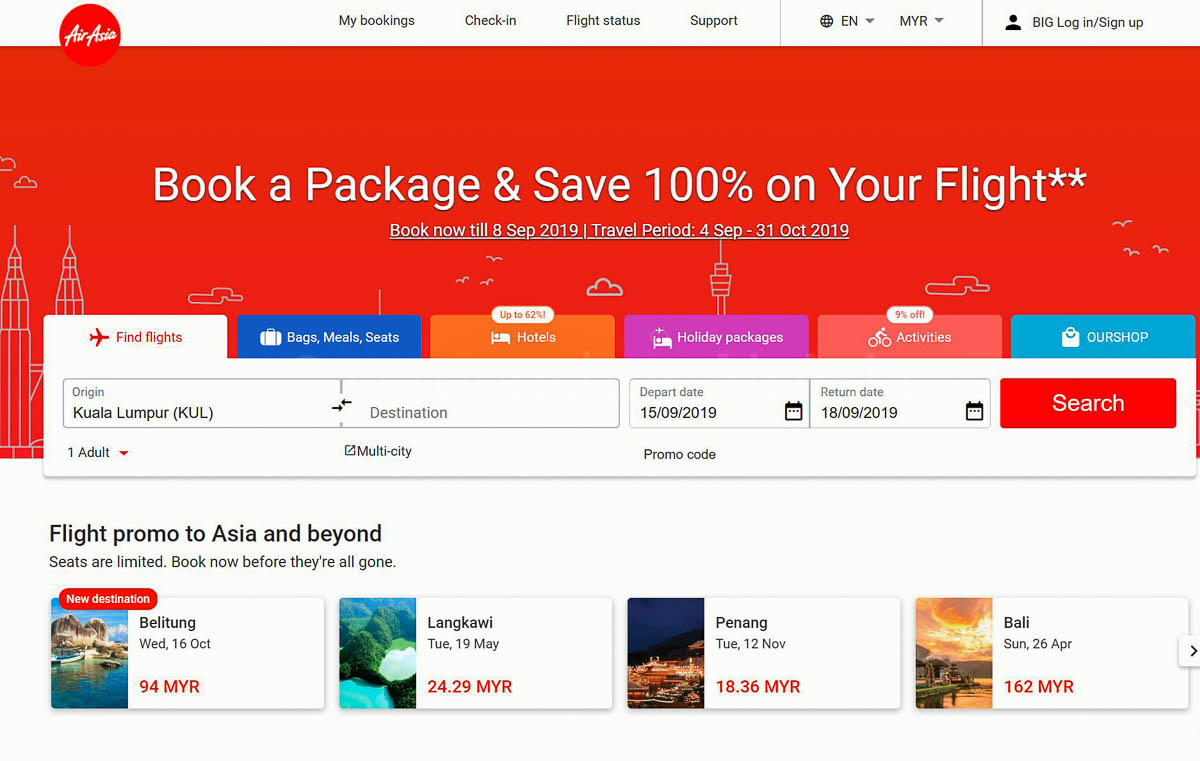Click the user profile icon
Screen dimensions: 1200x761
point(1013,22)
